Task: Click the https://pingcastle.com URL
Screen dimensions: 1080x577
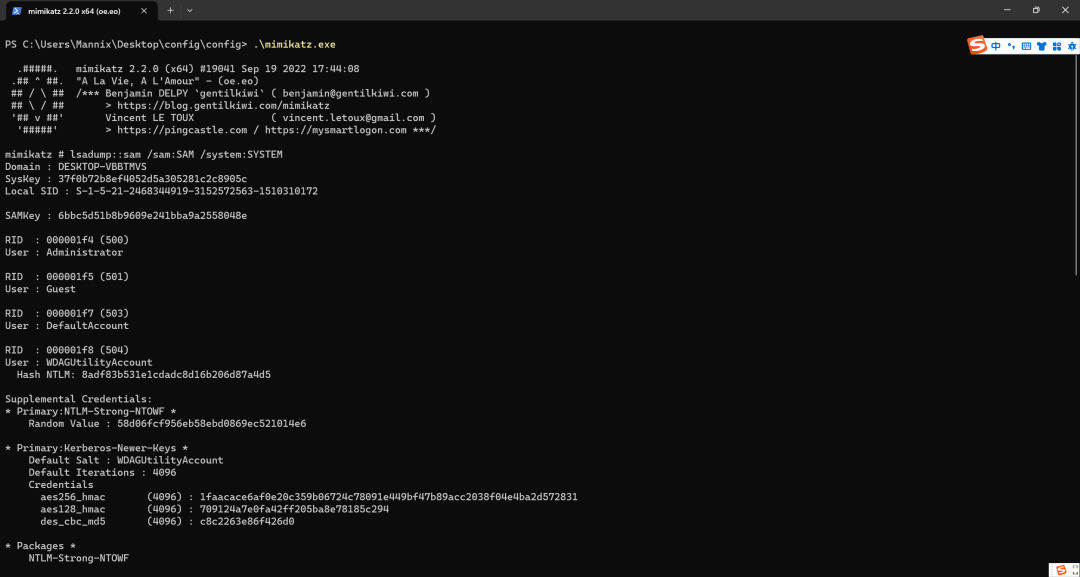Action: [x=182, y=130]
